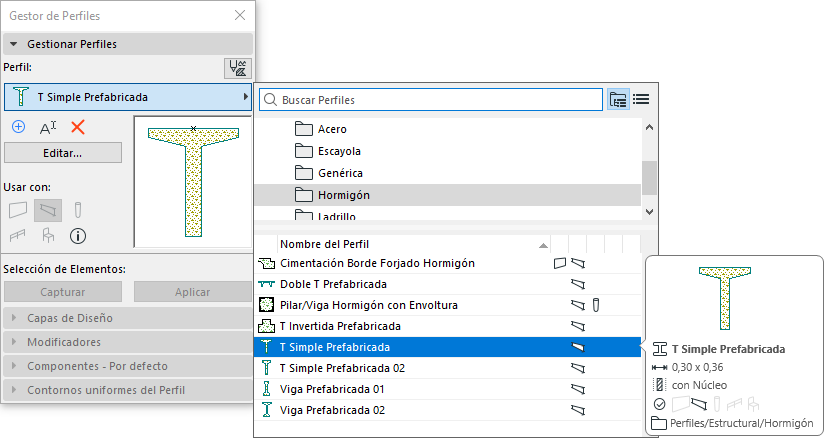Collapse the Gestionar Perfiles section
The image size is (827, 440).
[14, 44]
